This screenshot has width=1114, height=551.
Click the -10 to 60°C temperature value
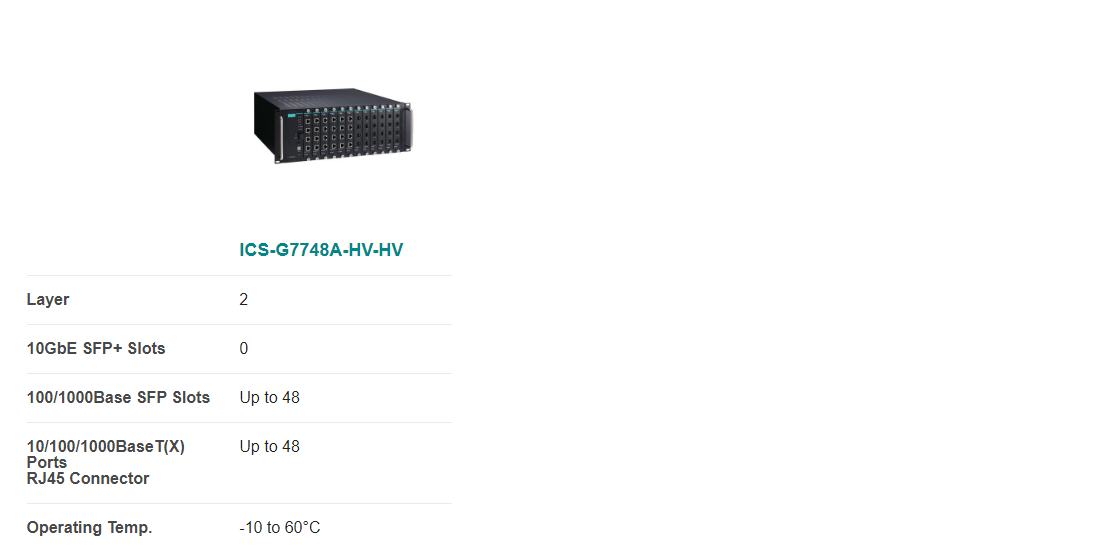point(280,528)
